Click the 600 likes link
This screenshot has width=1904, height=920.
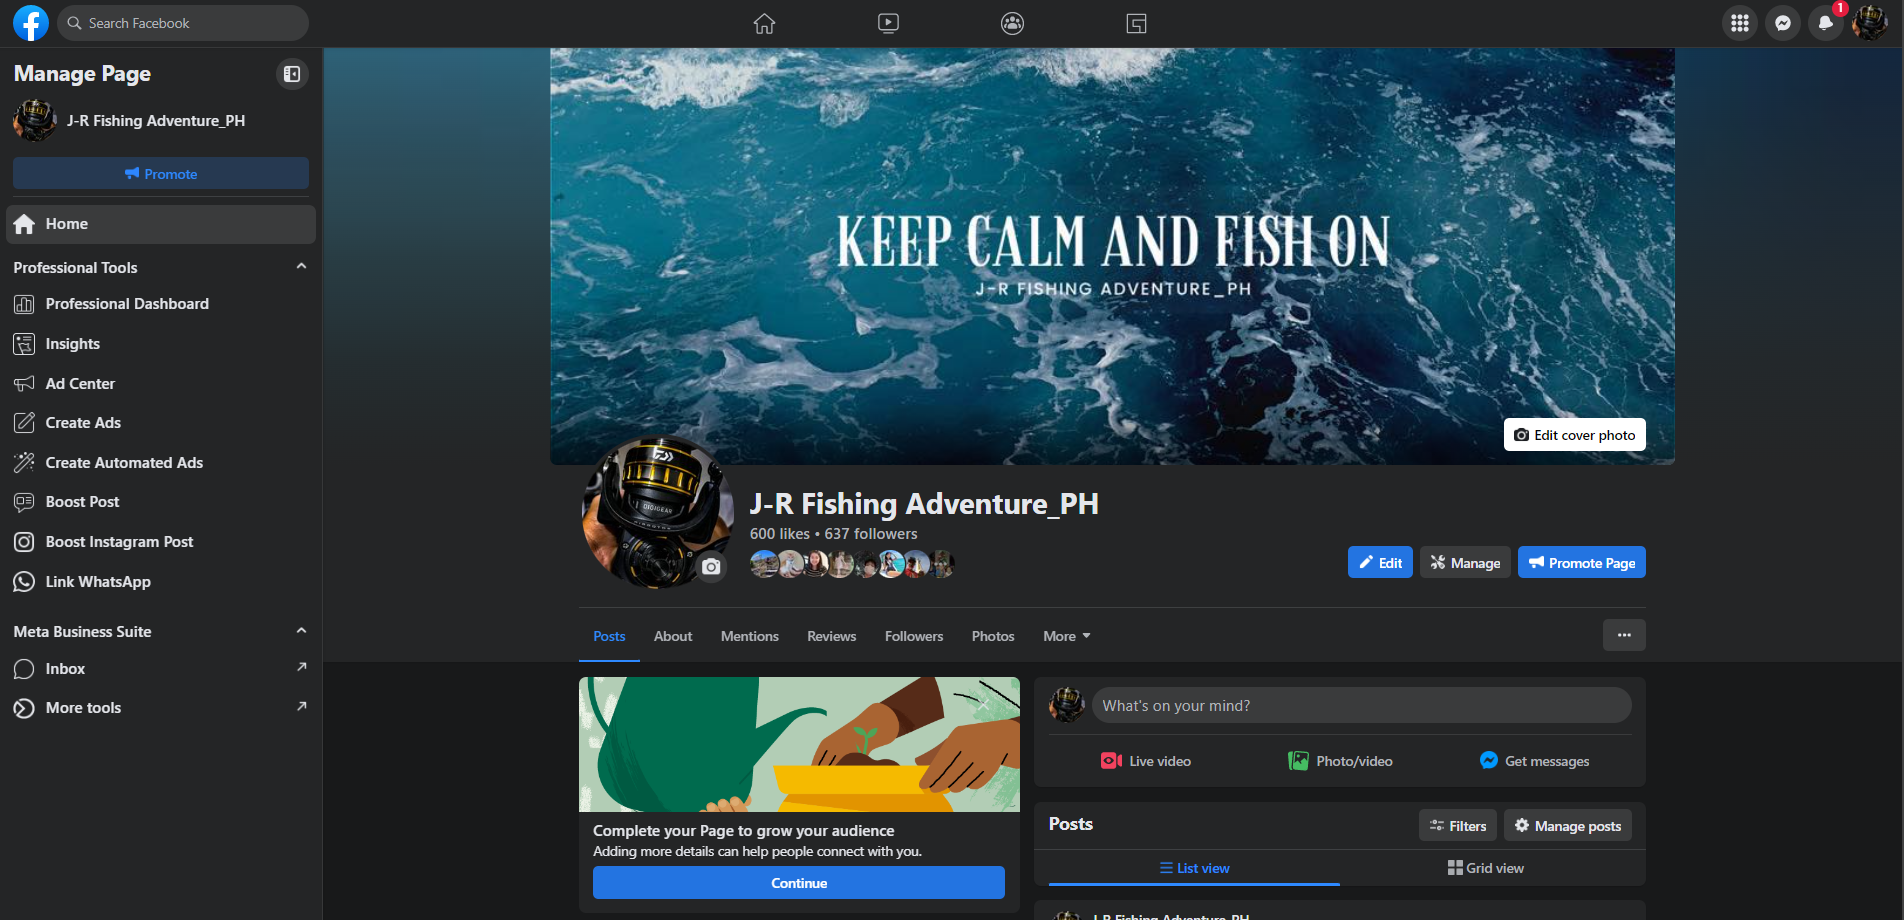780,534
